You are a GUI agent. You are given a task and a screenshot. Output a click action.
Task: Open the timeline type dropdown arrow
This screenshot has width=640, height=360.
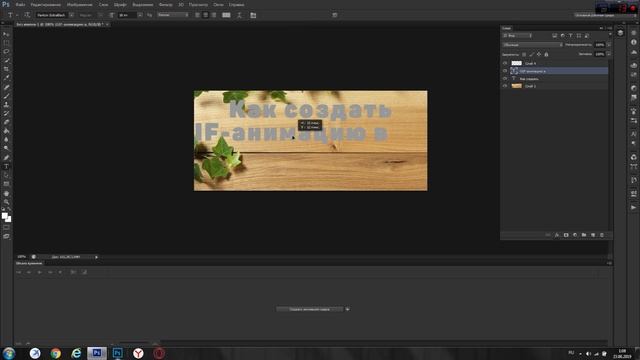tap(347, 309)
